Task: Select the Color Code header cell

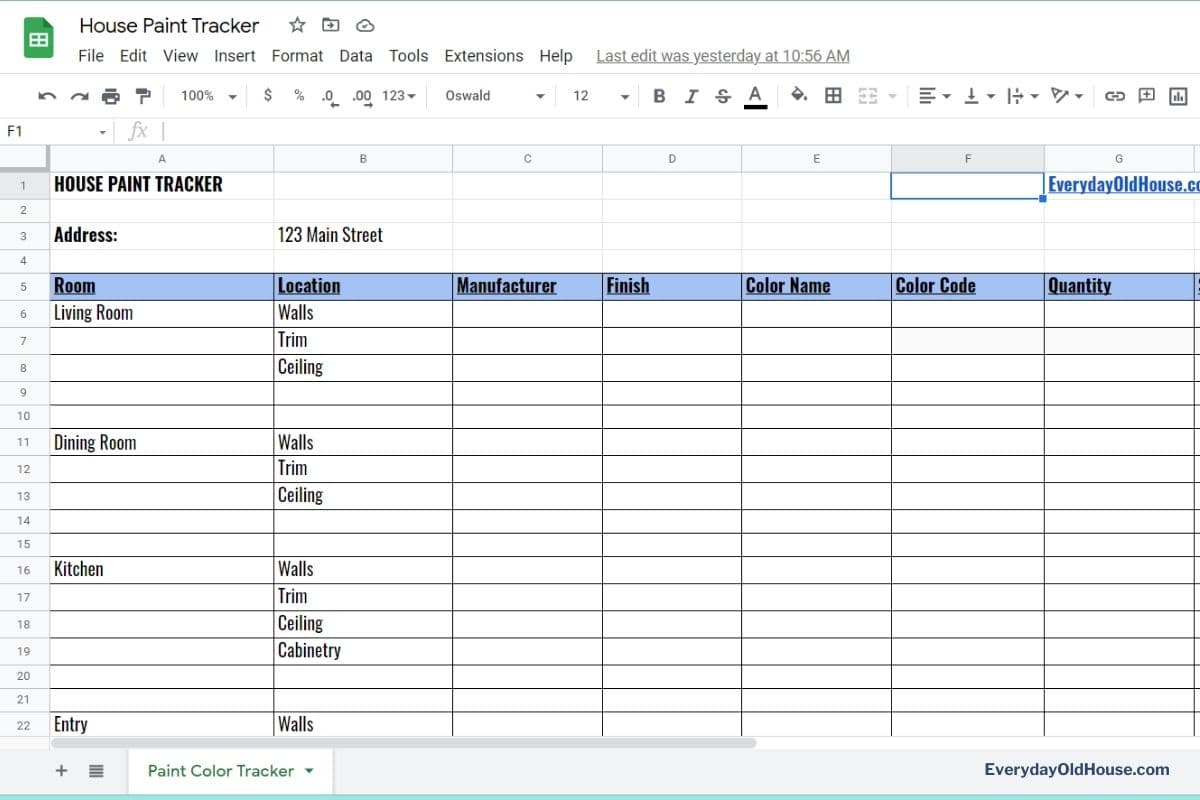Action: [967, 286]
